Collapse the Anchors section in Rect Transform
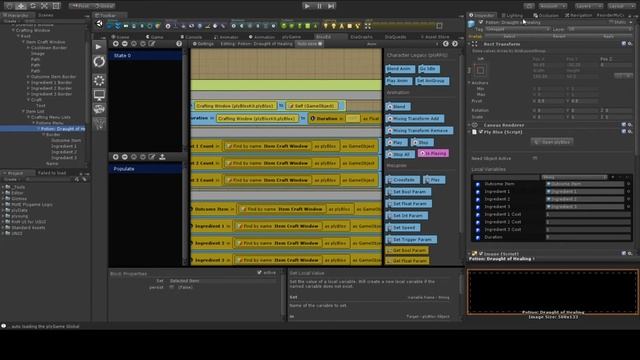The width and height of the screenshot is (640, 360). 469,82
